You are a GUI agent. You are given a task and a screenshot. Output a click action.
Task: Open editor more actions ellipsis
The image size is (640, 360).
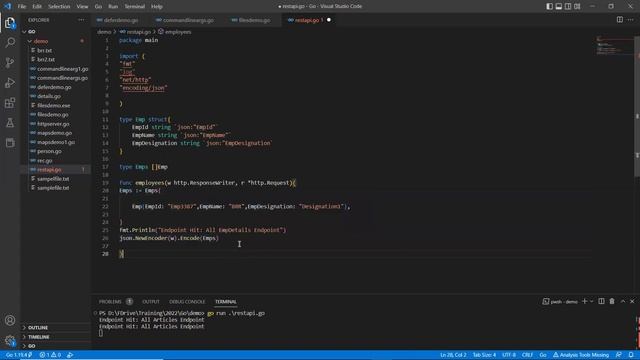(631, 20)
